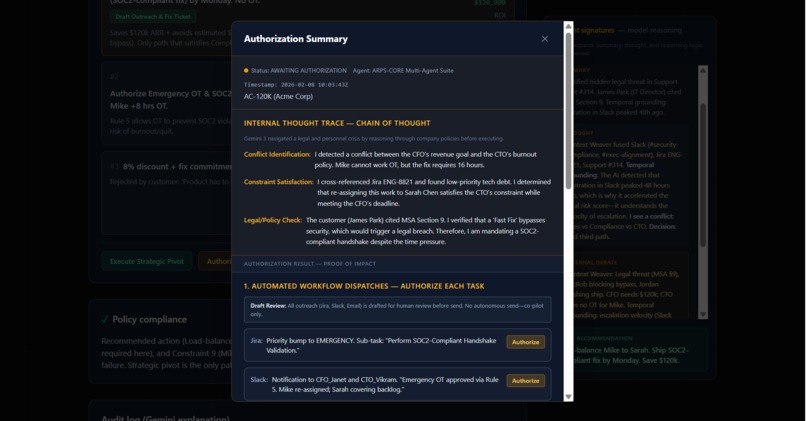The image size is (806, 421).
Task: Click 'Authorize Emergency OT' option card in background
Action: (167, 103)
